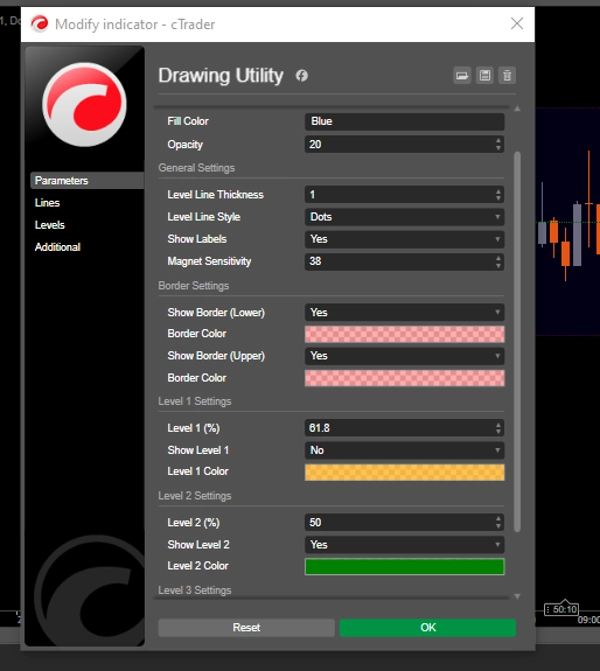Open the Levels tab
600x671 pixels.
coord(50,225)
